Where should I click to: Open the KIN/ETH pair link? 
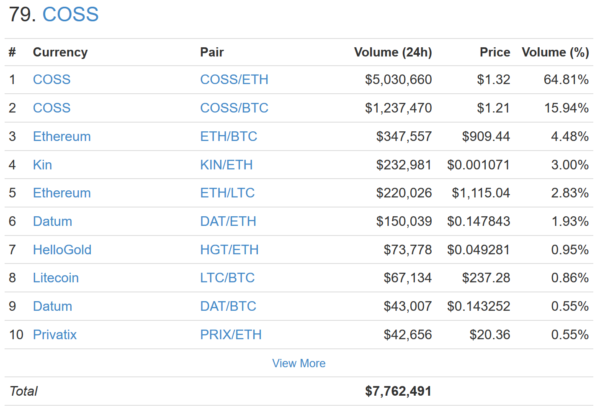(x=227, y=165)
